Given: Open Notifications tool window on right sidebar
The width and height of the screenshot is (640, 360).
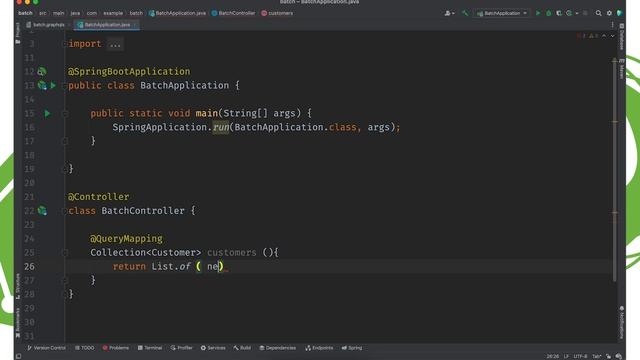Looking at the screenshot, I should tap(622, 322).
